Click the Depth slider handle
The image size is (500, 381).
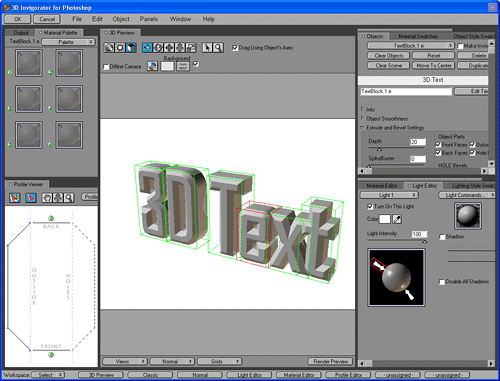[x=379, y=149]
